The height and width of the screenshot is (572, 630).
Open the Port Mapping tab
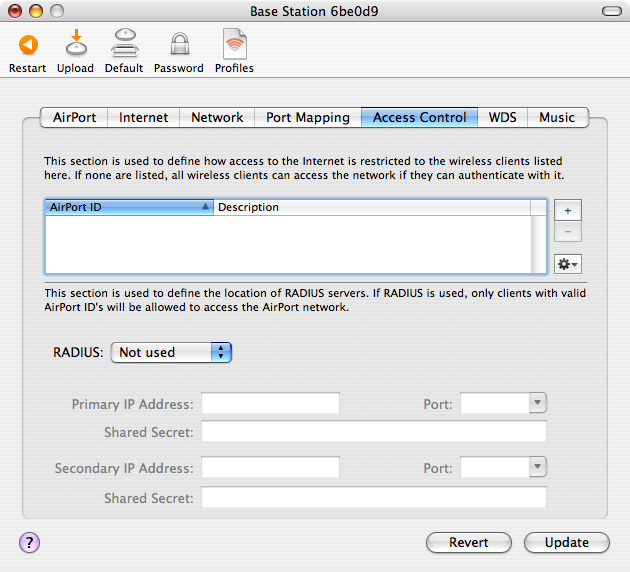coord(308,117)
